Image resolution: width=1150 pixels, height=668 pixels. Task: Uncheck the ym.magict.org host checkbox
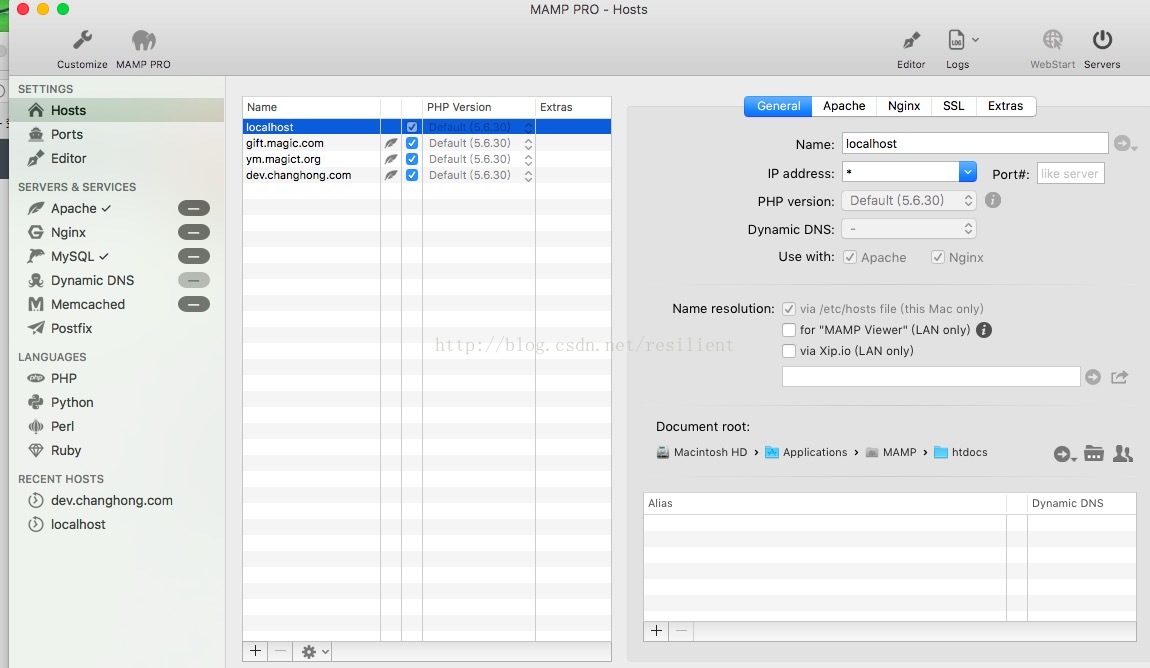(412, 159)
